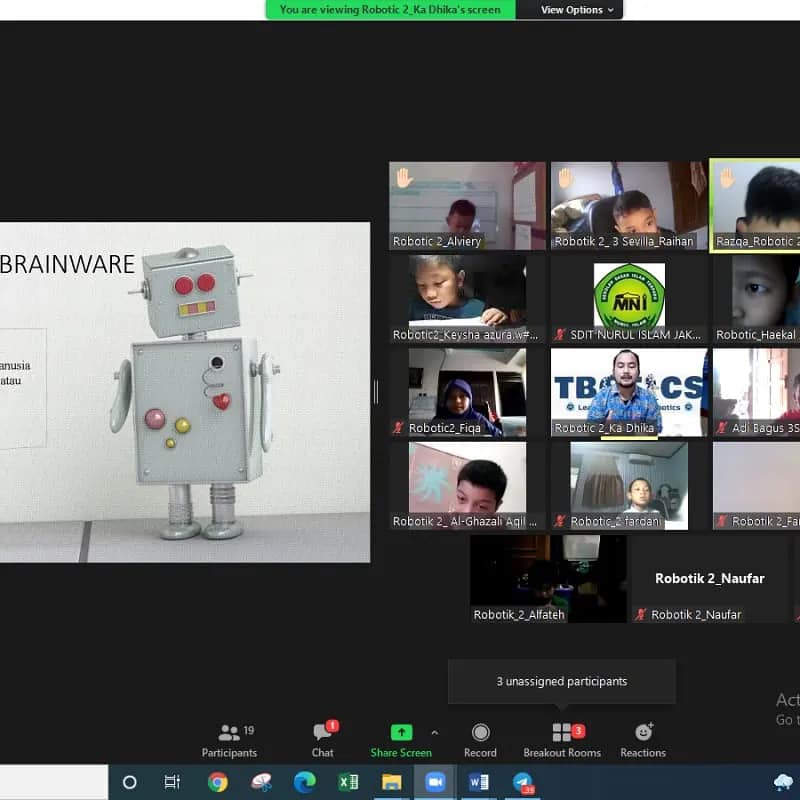Click muted mic icon on Robotik 2_Naufar
Image resolution: width=800 pixels, height=800 pixels.
641,614
